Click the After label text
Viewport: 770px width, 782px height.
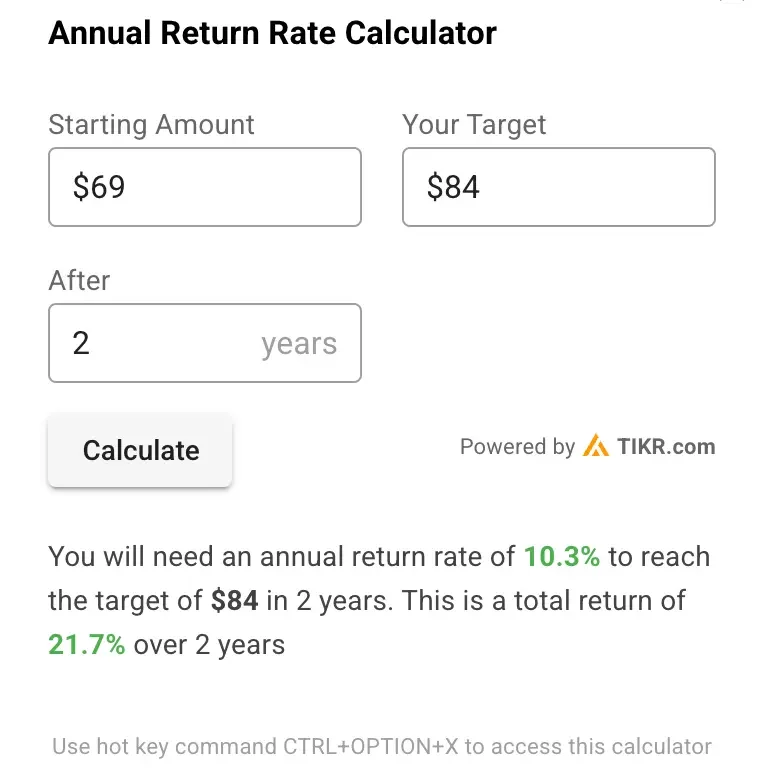pyautogui.click(x=79, y=280)
